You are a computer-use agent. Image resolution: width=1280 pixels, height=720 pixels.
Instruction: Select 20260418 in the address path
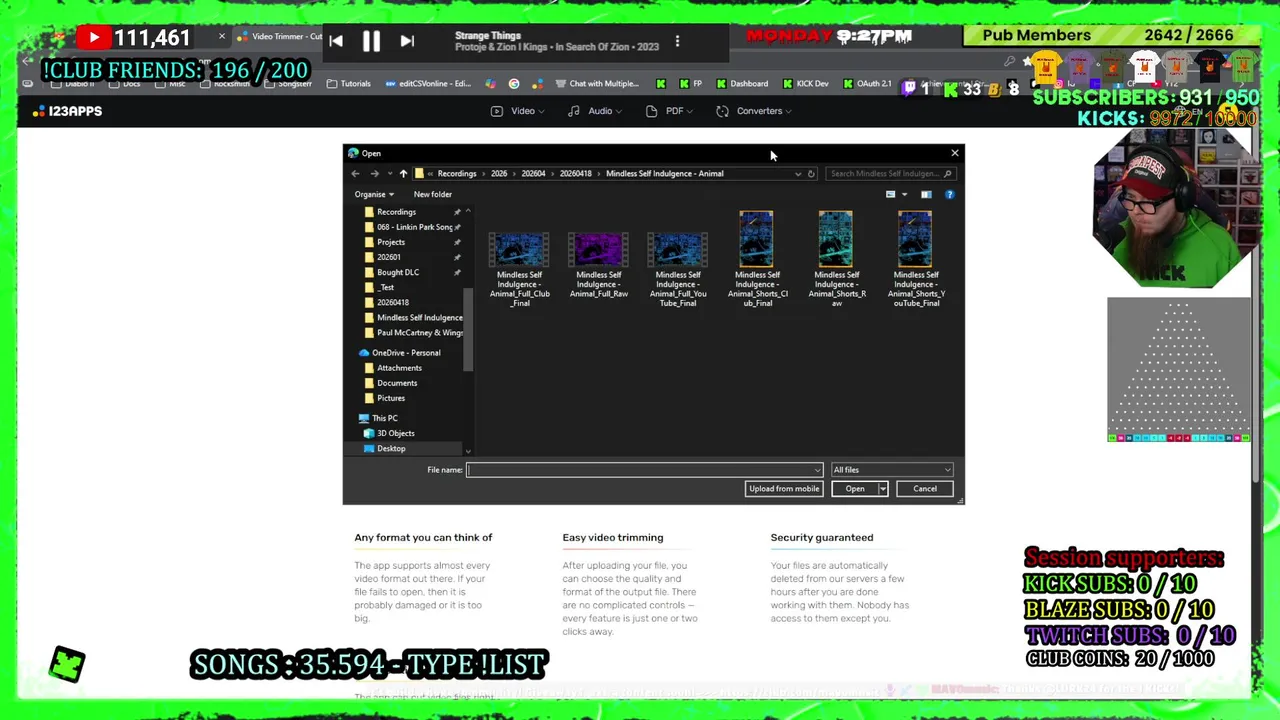pos(576,174)
